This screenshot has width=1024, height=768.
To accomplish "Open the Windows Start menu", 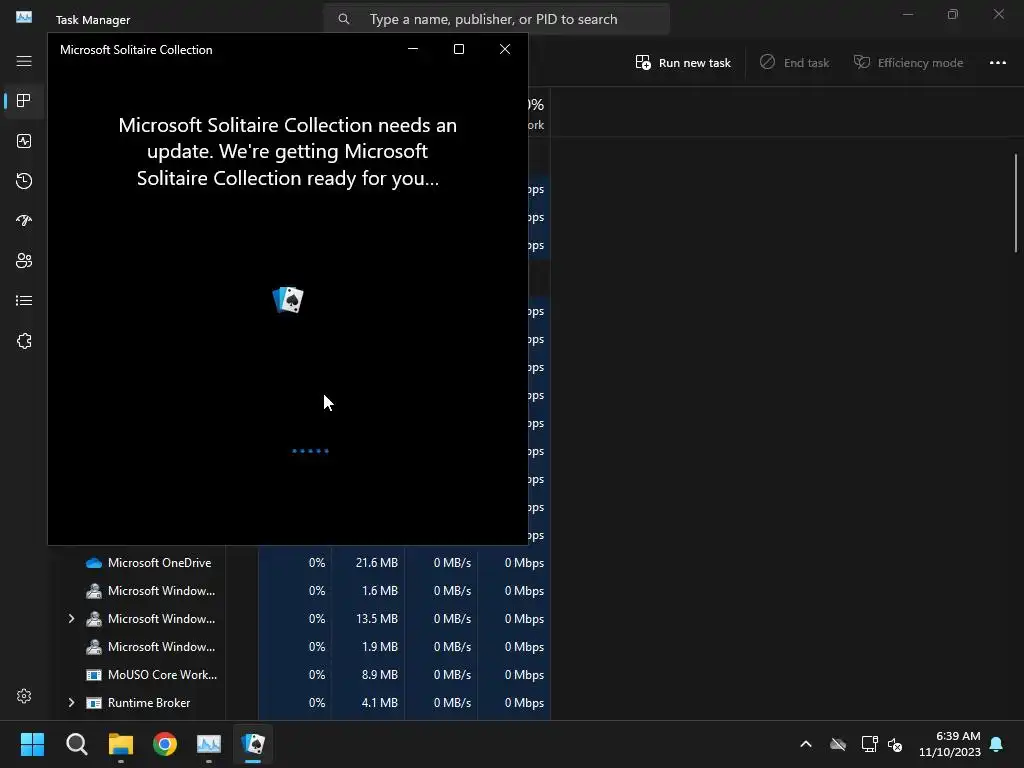I will tap(32, 744).
